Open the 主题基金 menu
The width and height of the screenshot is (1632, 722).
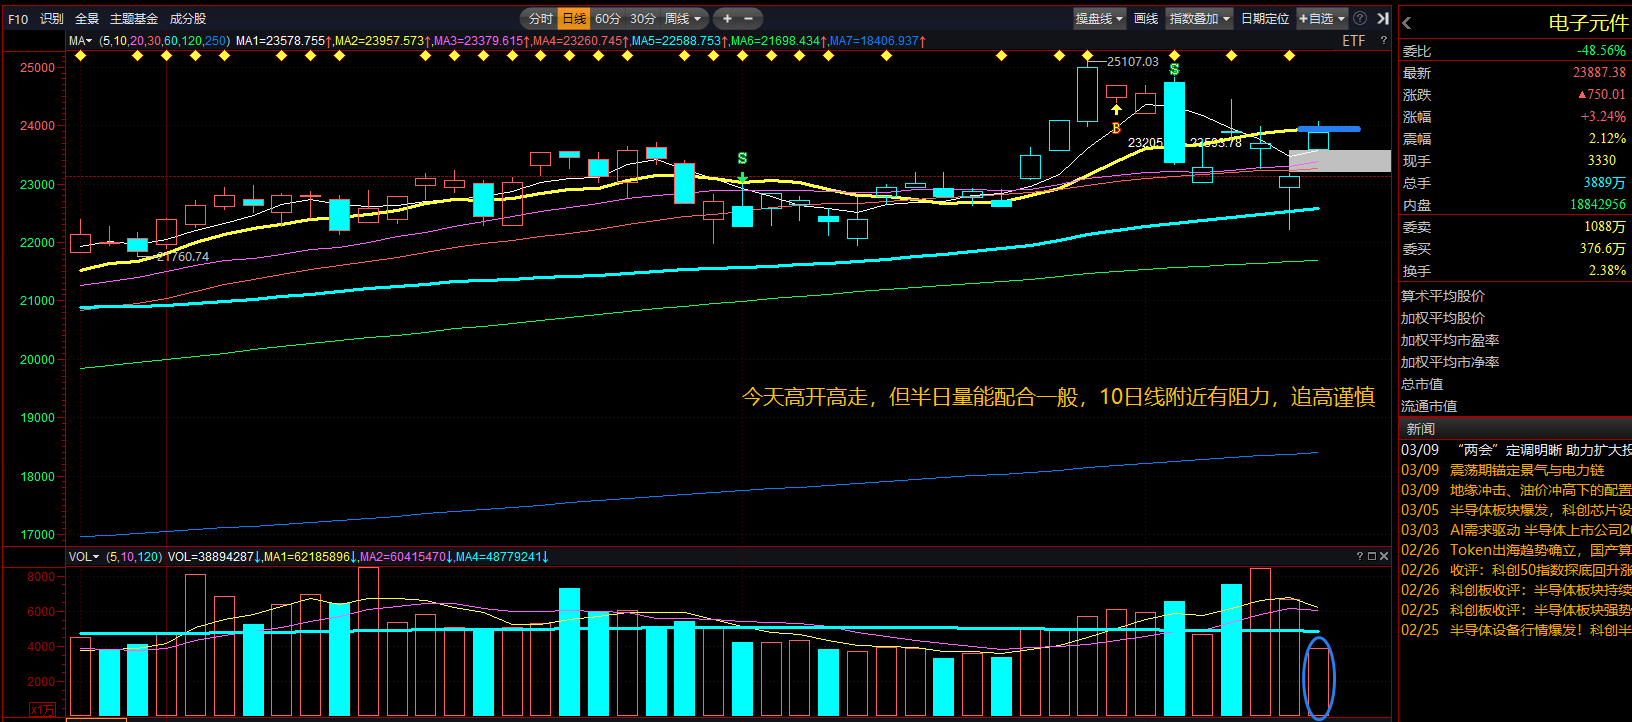click(x=134, y=18)
